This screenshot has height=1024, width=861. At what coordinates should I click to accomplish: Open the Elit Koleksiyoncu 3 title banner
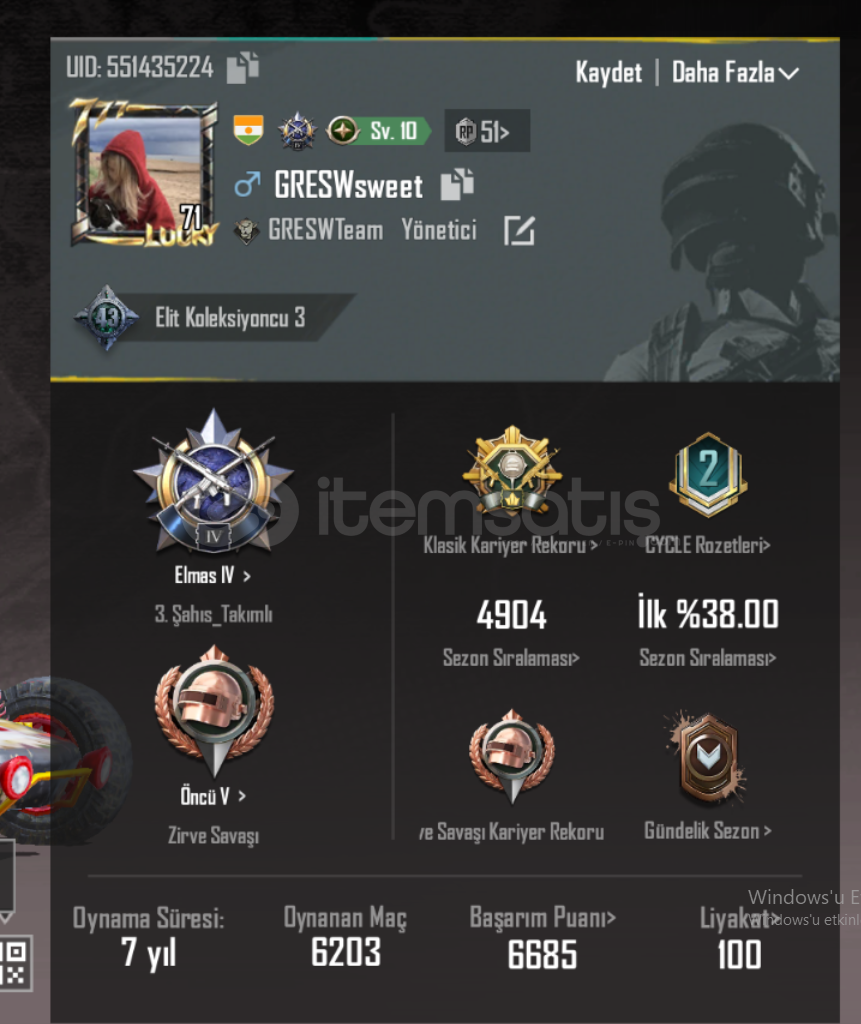(216, 318)
